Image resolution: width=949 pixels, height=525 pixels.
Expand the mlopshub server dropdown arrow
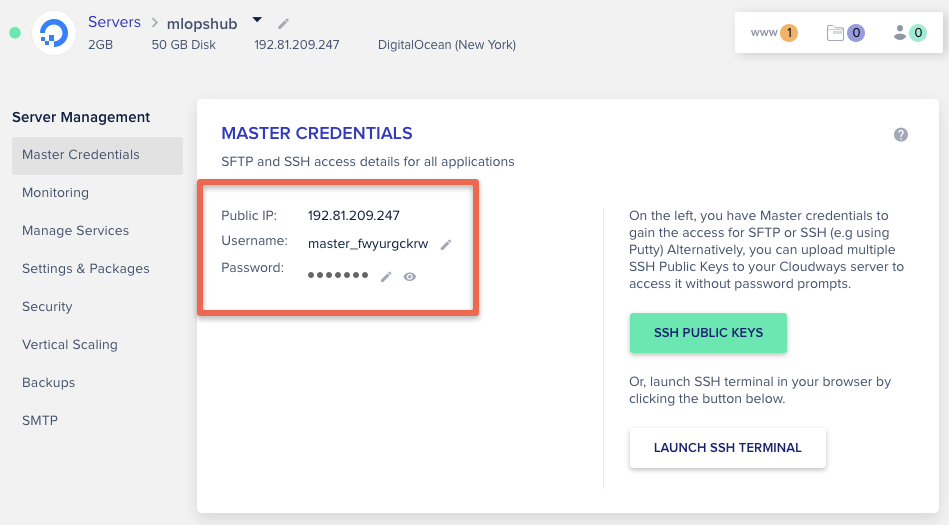coord(257,20)
